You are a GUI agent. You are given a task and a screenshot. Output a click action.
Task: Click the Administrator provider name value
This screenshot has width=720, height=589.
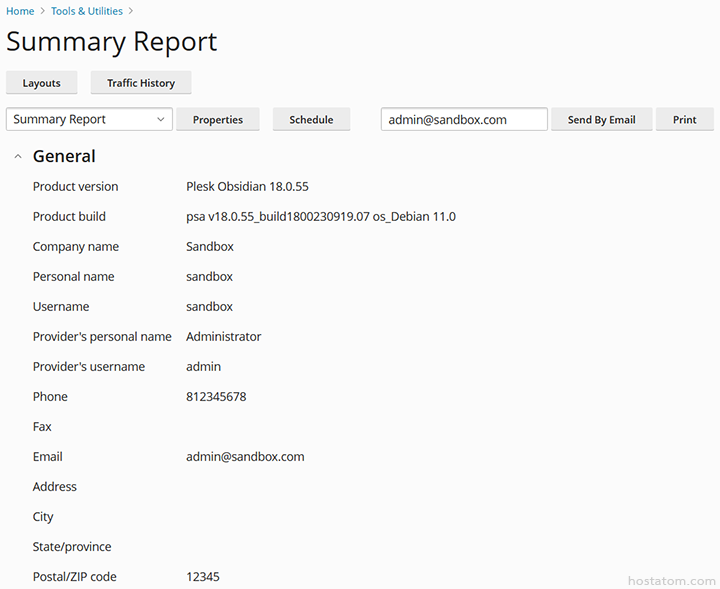[x=223, y=336]
